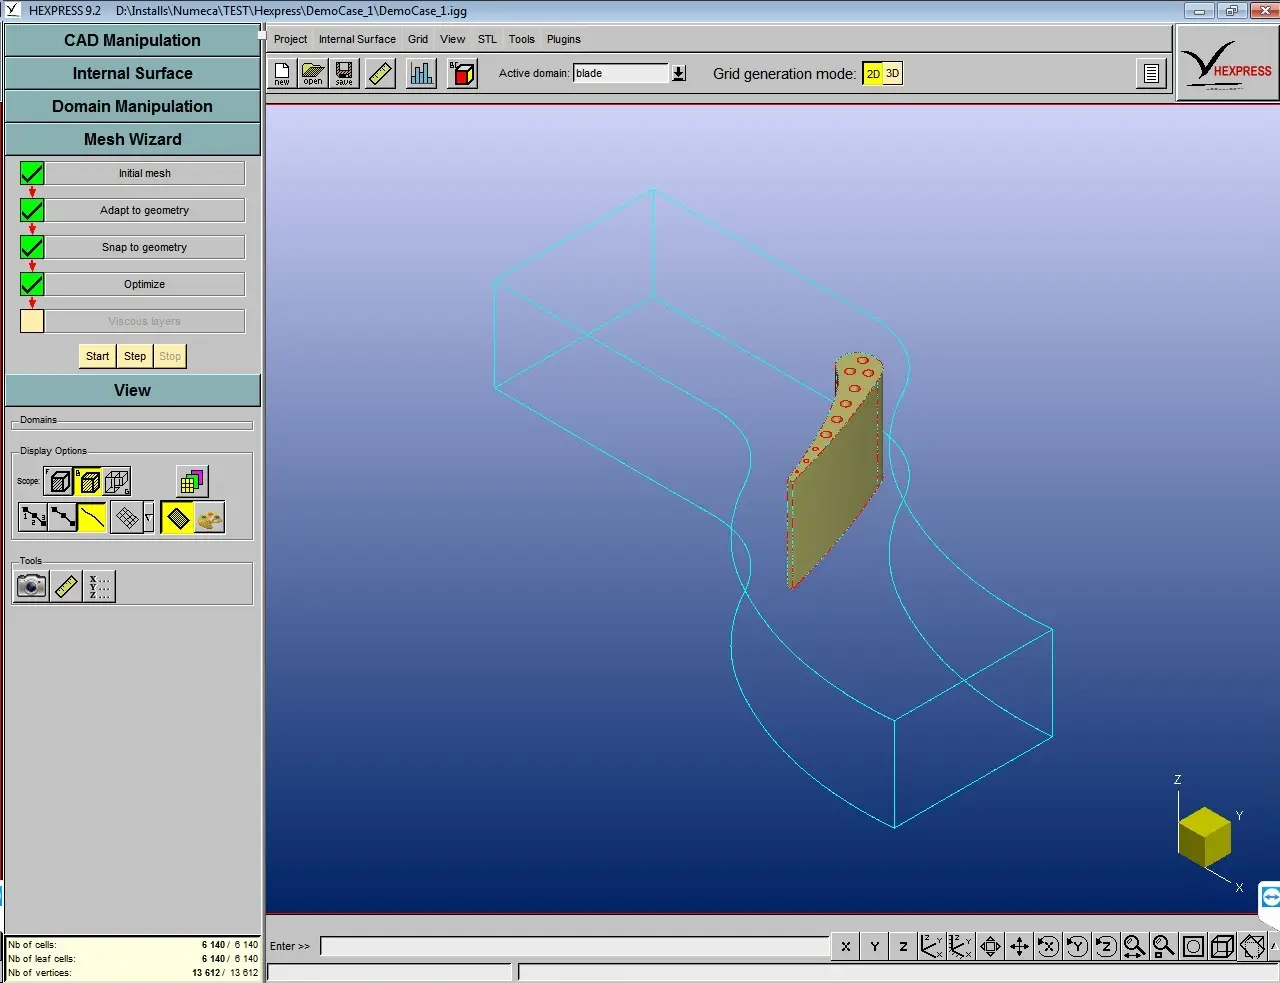Open the Tools menu
Viewport: 1280px width, 983px height.
click(x=522, y=40)
